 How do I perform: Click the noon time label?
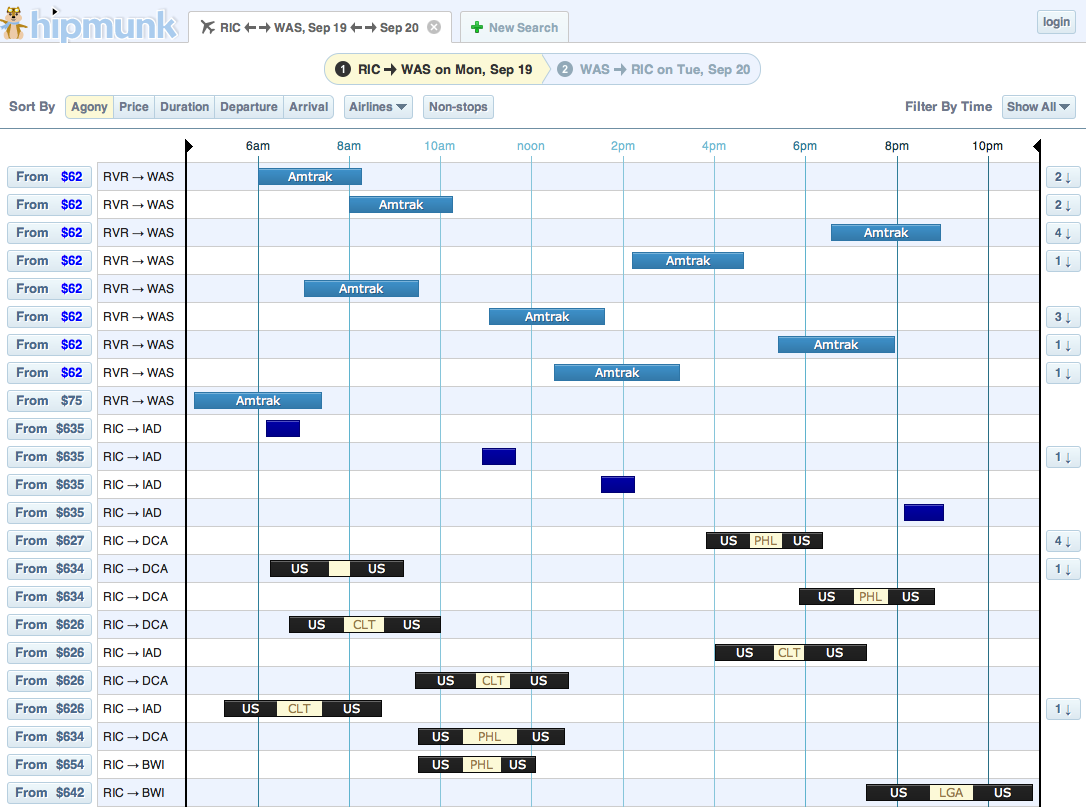[531, 145]
